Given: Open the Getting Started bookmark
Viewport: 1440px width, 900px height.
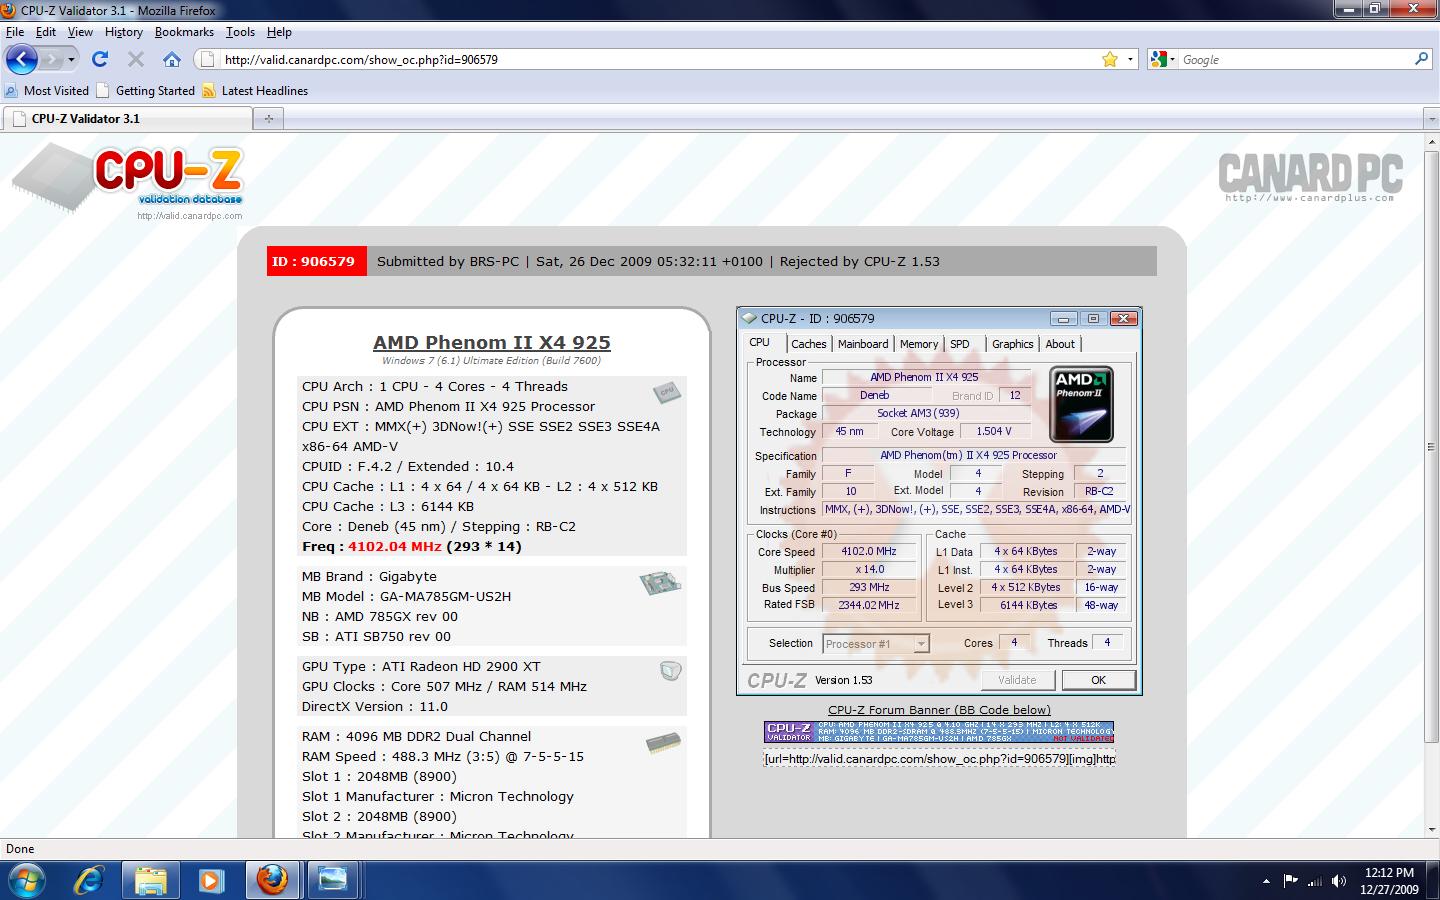Looking at the screenshot, I should tap(146, 90).
